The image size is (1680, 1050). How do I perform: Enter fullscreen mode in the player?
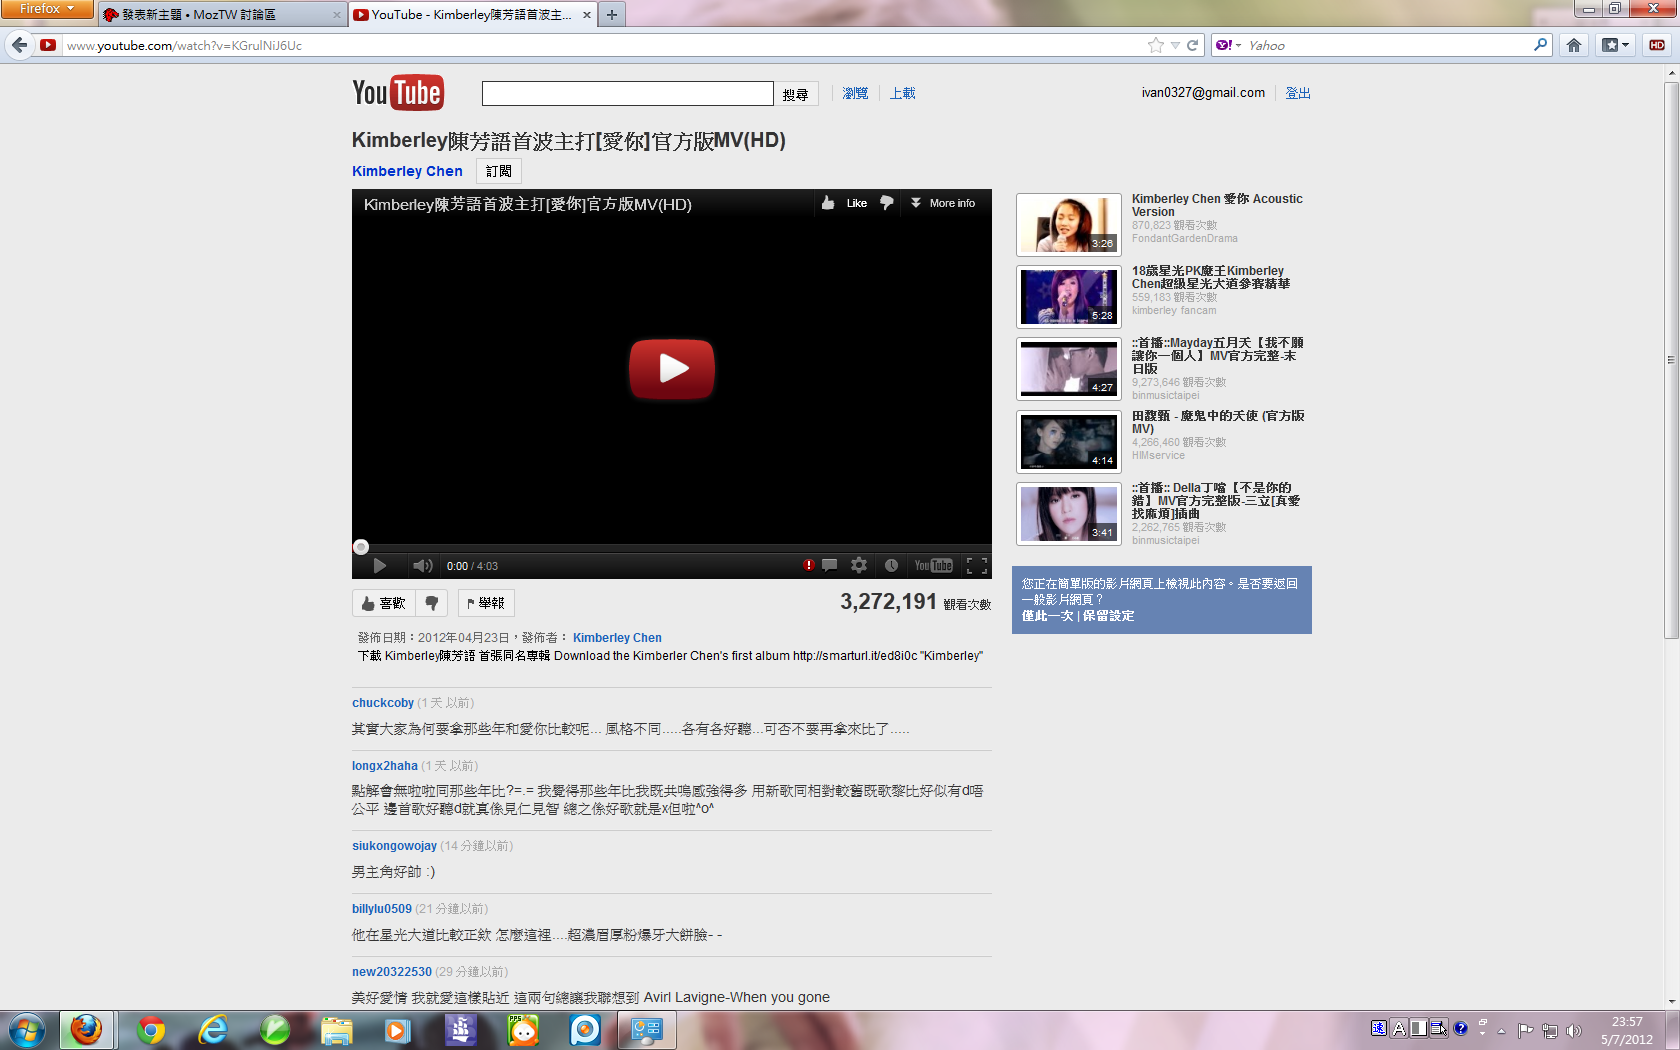tap(977, 566)
